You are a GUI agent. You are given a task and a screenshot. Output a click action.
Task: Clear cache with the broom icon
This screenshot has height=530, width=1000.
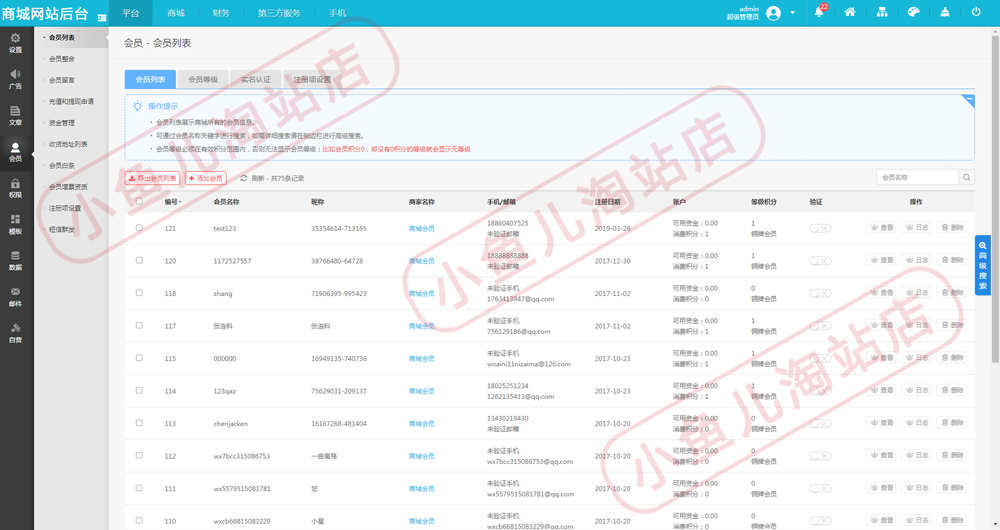pyautogui.click(x=945, y=11)
